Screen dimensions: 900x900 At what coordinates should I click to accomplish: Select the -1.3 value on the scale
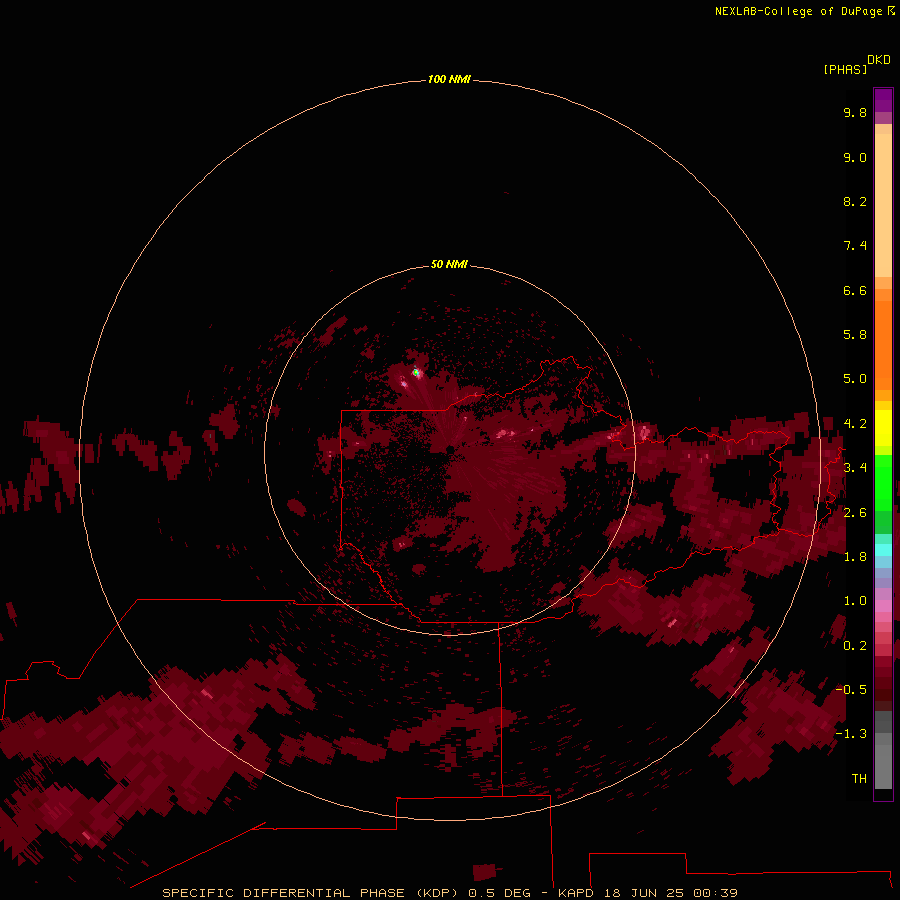(x=851, y=734)
